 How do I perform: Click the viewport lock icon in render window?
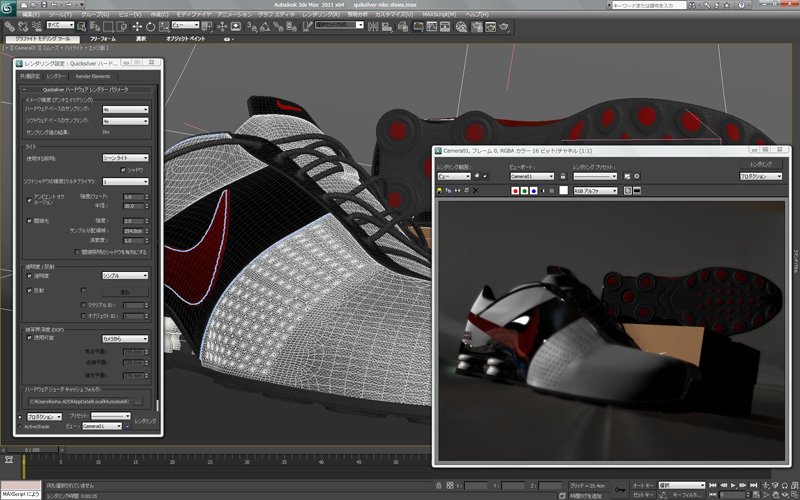pyautogui.click(x=563, y=176)
